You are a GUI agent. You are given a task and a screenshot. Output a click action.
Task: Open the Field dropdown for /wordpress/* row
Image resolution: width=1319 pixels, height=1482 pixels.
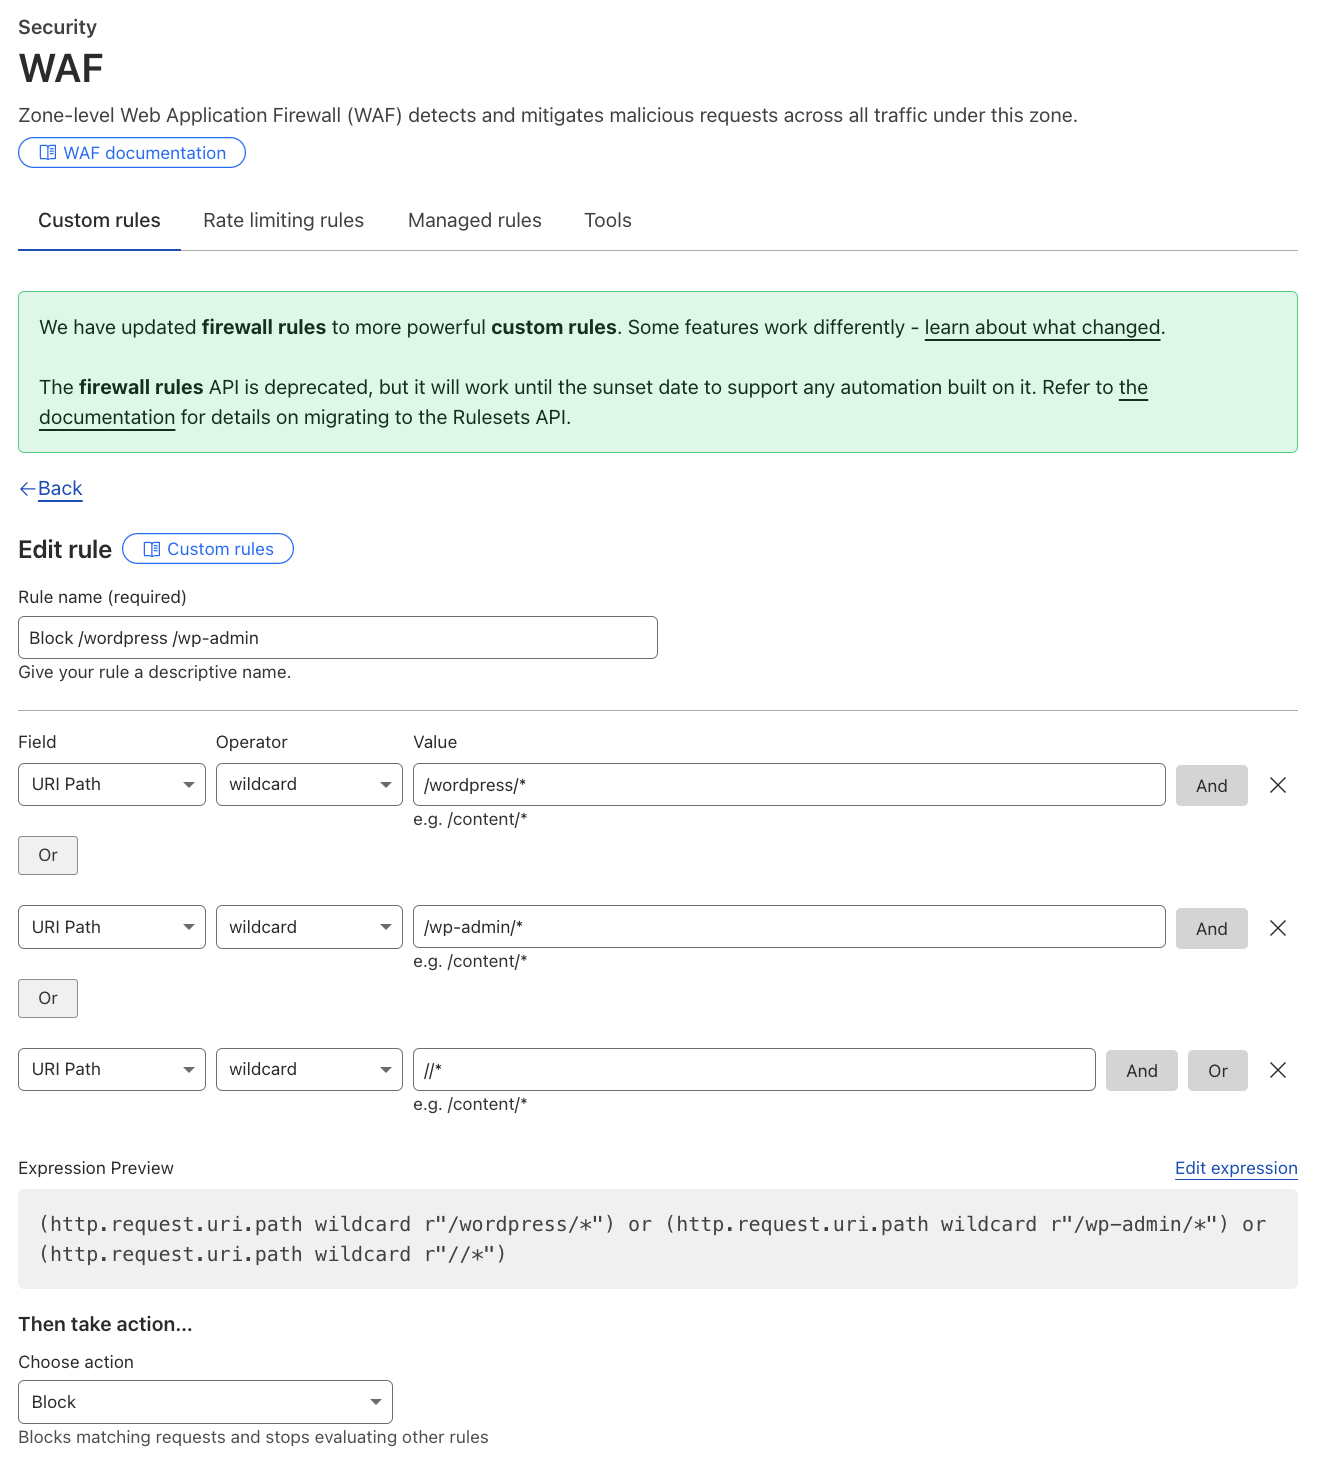(112, 784)
